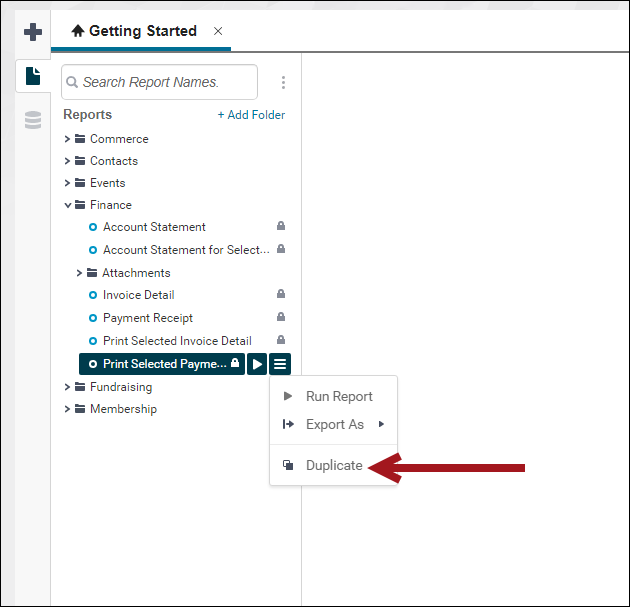Click the Search Report Names field
This screenshot has height=607, width=630.
pyautogui.click(x=160, y=82)
